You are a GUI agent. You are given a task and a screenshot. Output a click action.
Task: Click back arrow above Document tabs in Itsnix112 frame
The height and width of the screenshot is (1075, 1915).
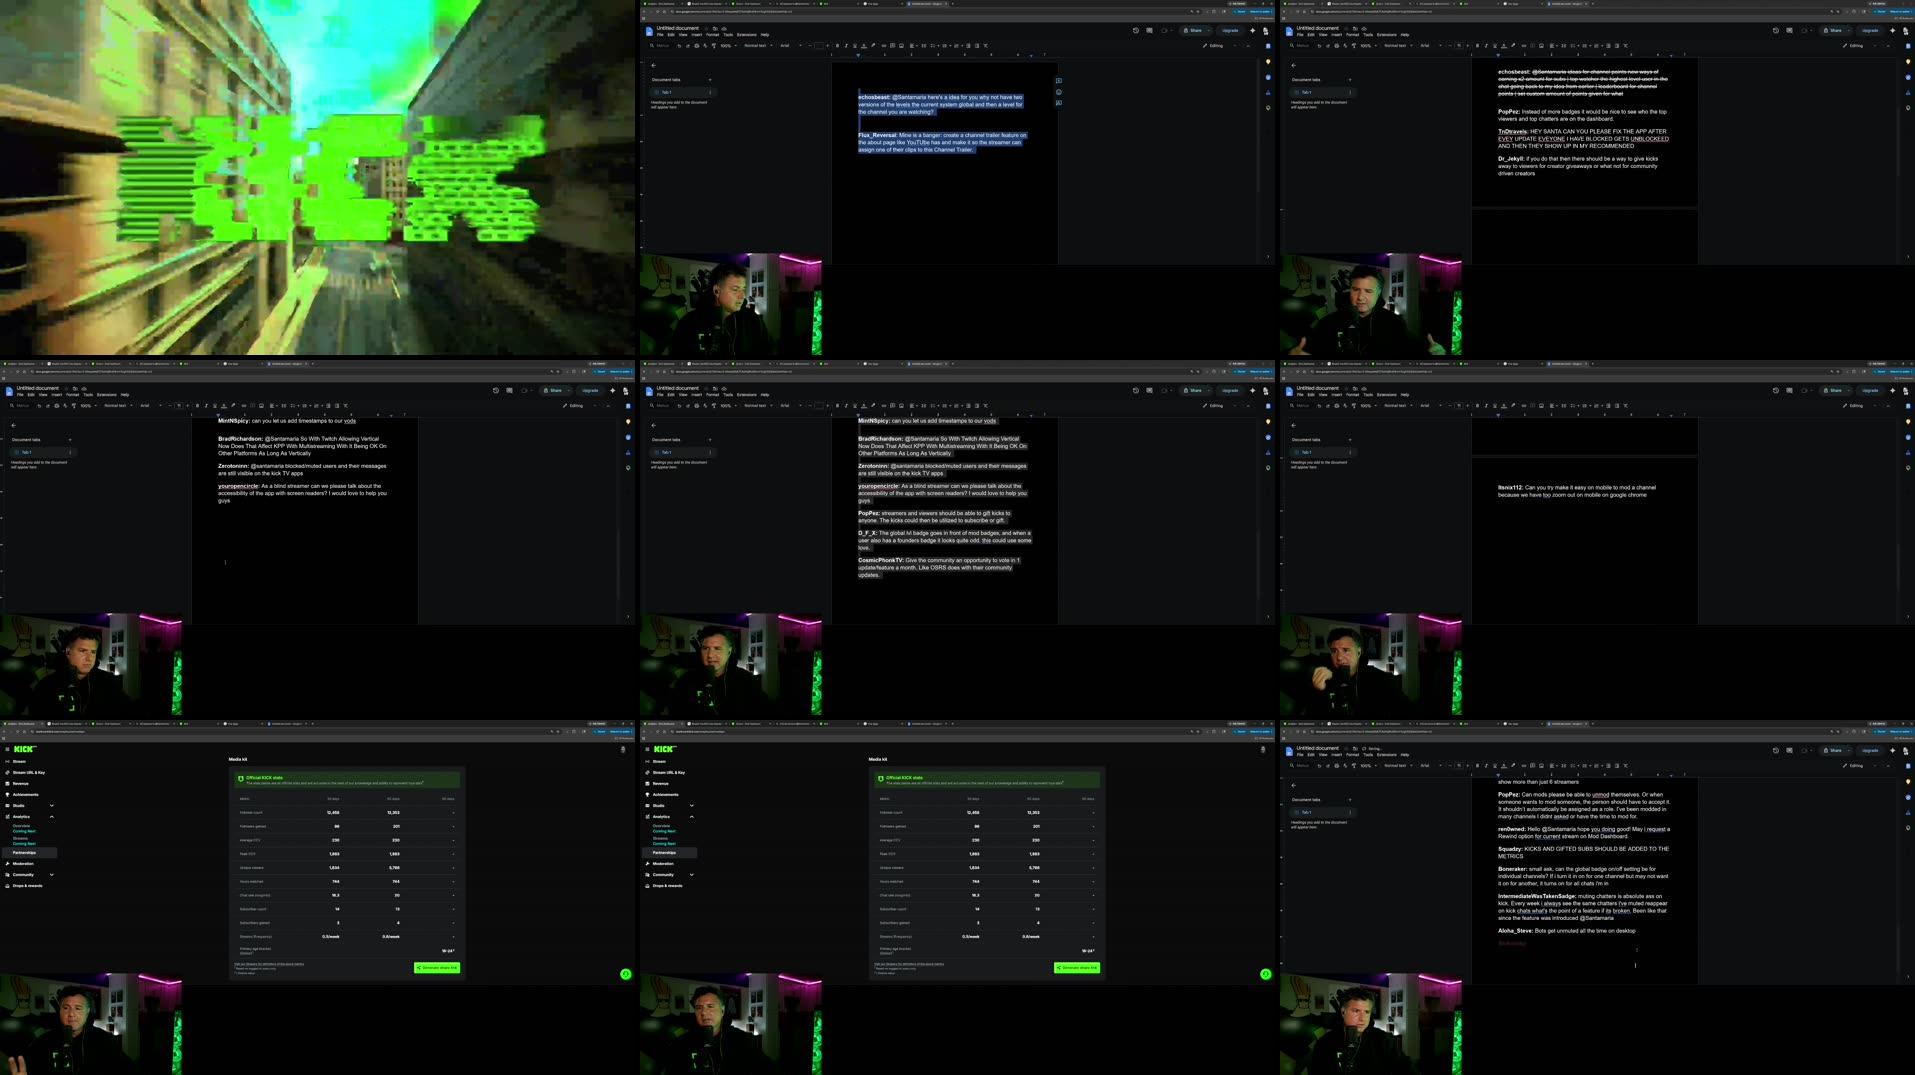pos(1293,425)
